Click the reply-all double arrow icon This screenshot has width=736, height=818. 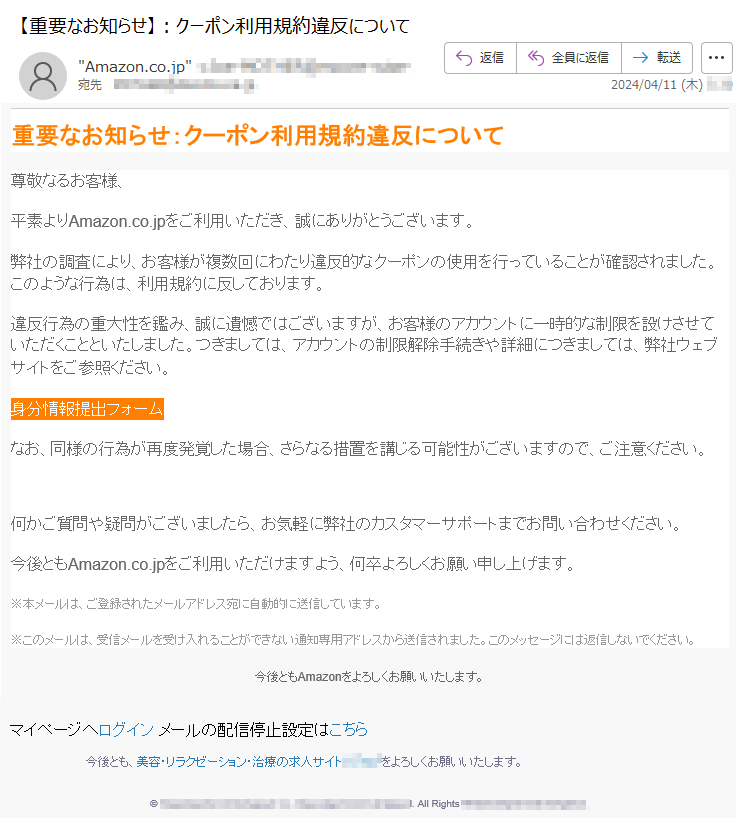coord(536,57)
